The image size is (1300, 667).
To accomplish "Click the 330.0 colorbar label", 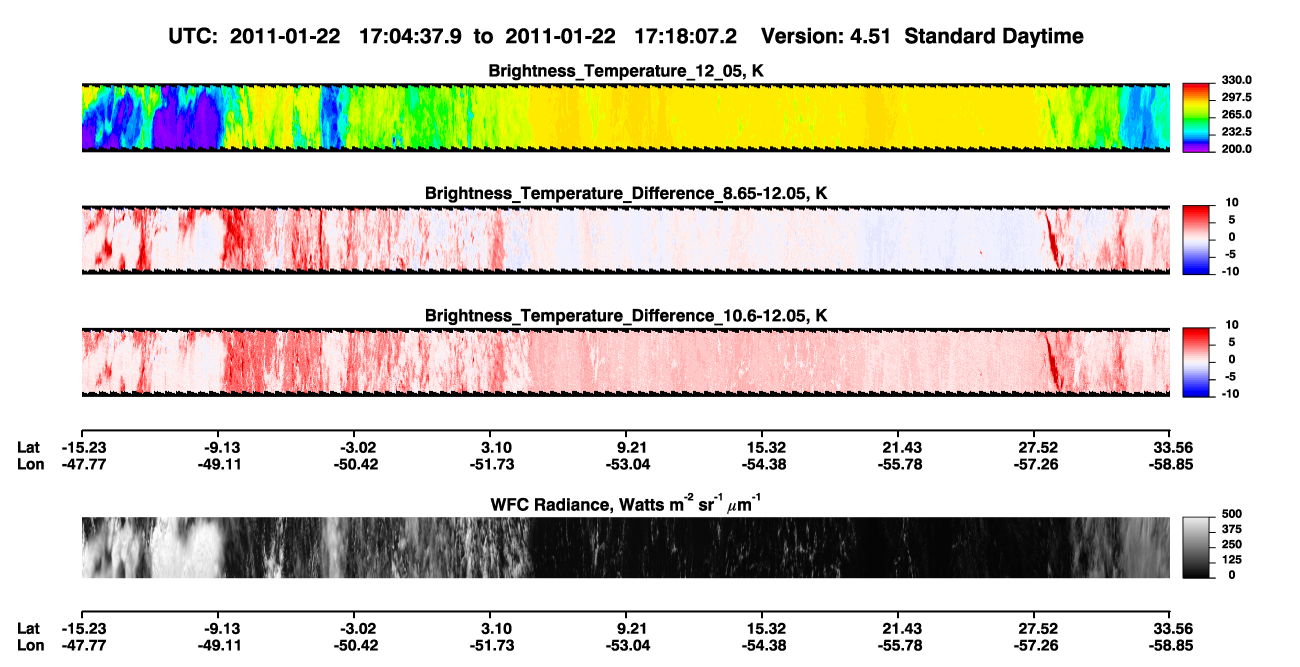I will (1235, 80).
